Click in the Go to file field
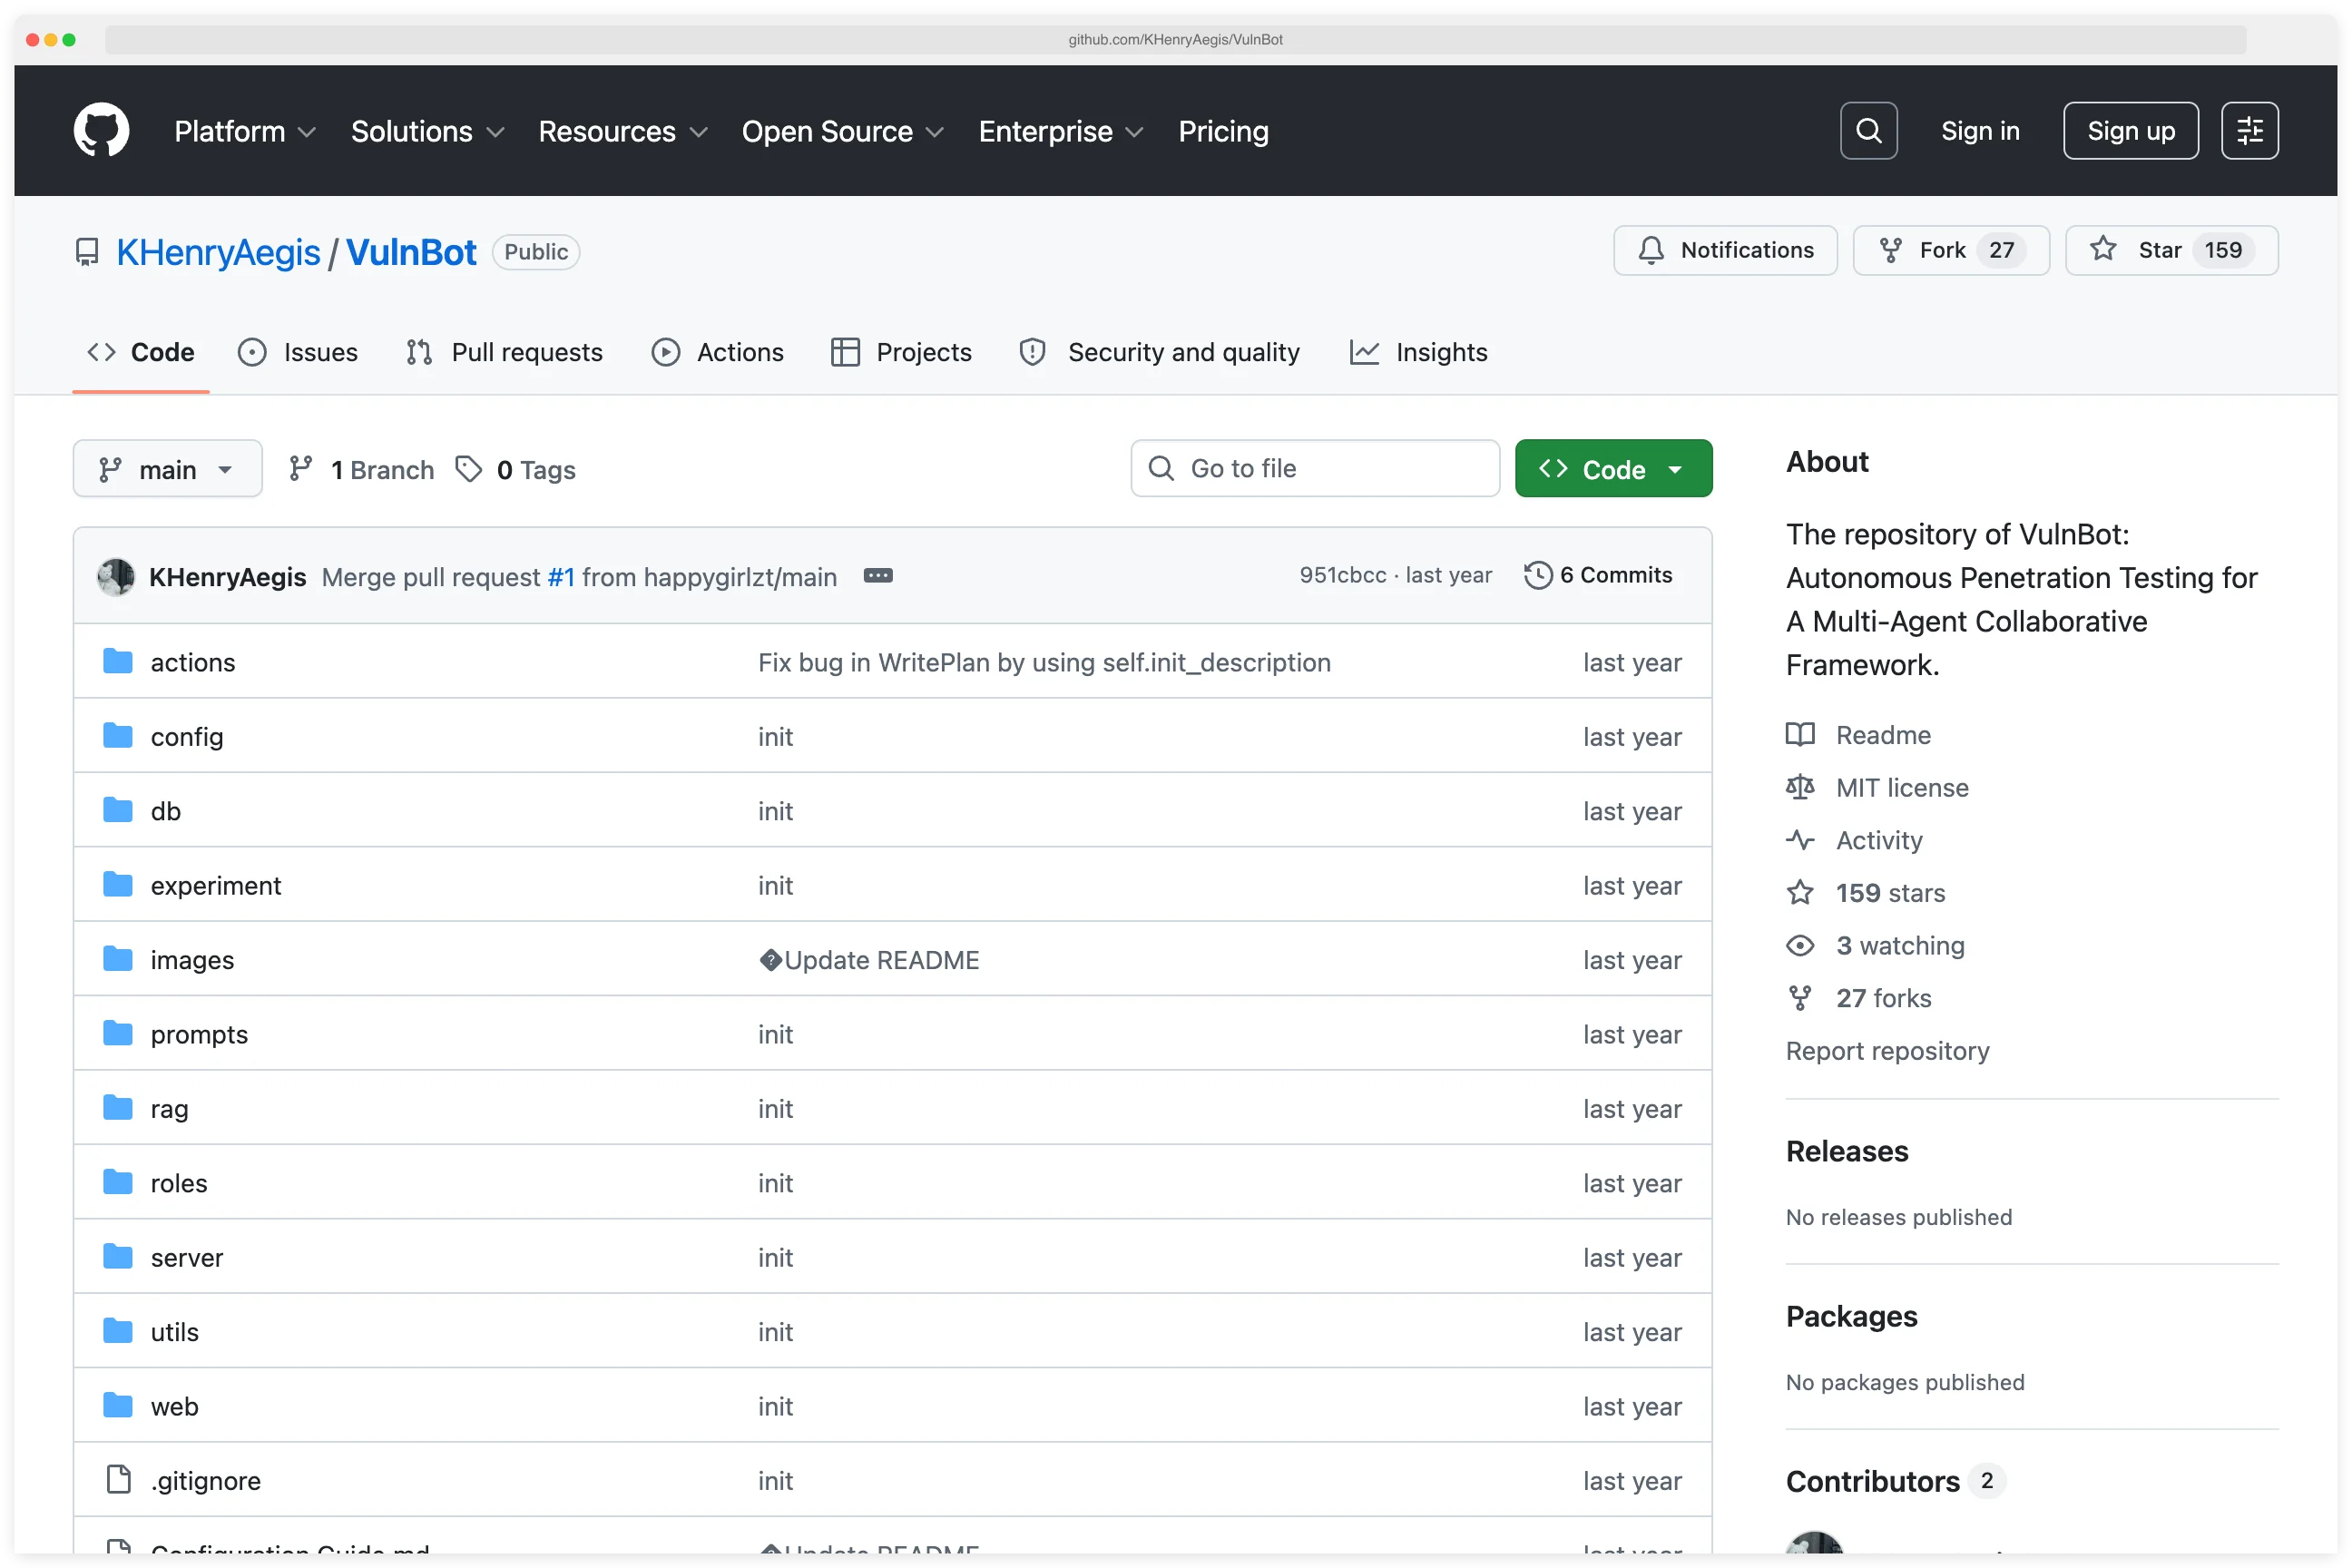This screenshot has width=2352, height=1568. point(1315,468)
